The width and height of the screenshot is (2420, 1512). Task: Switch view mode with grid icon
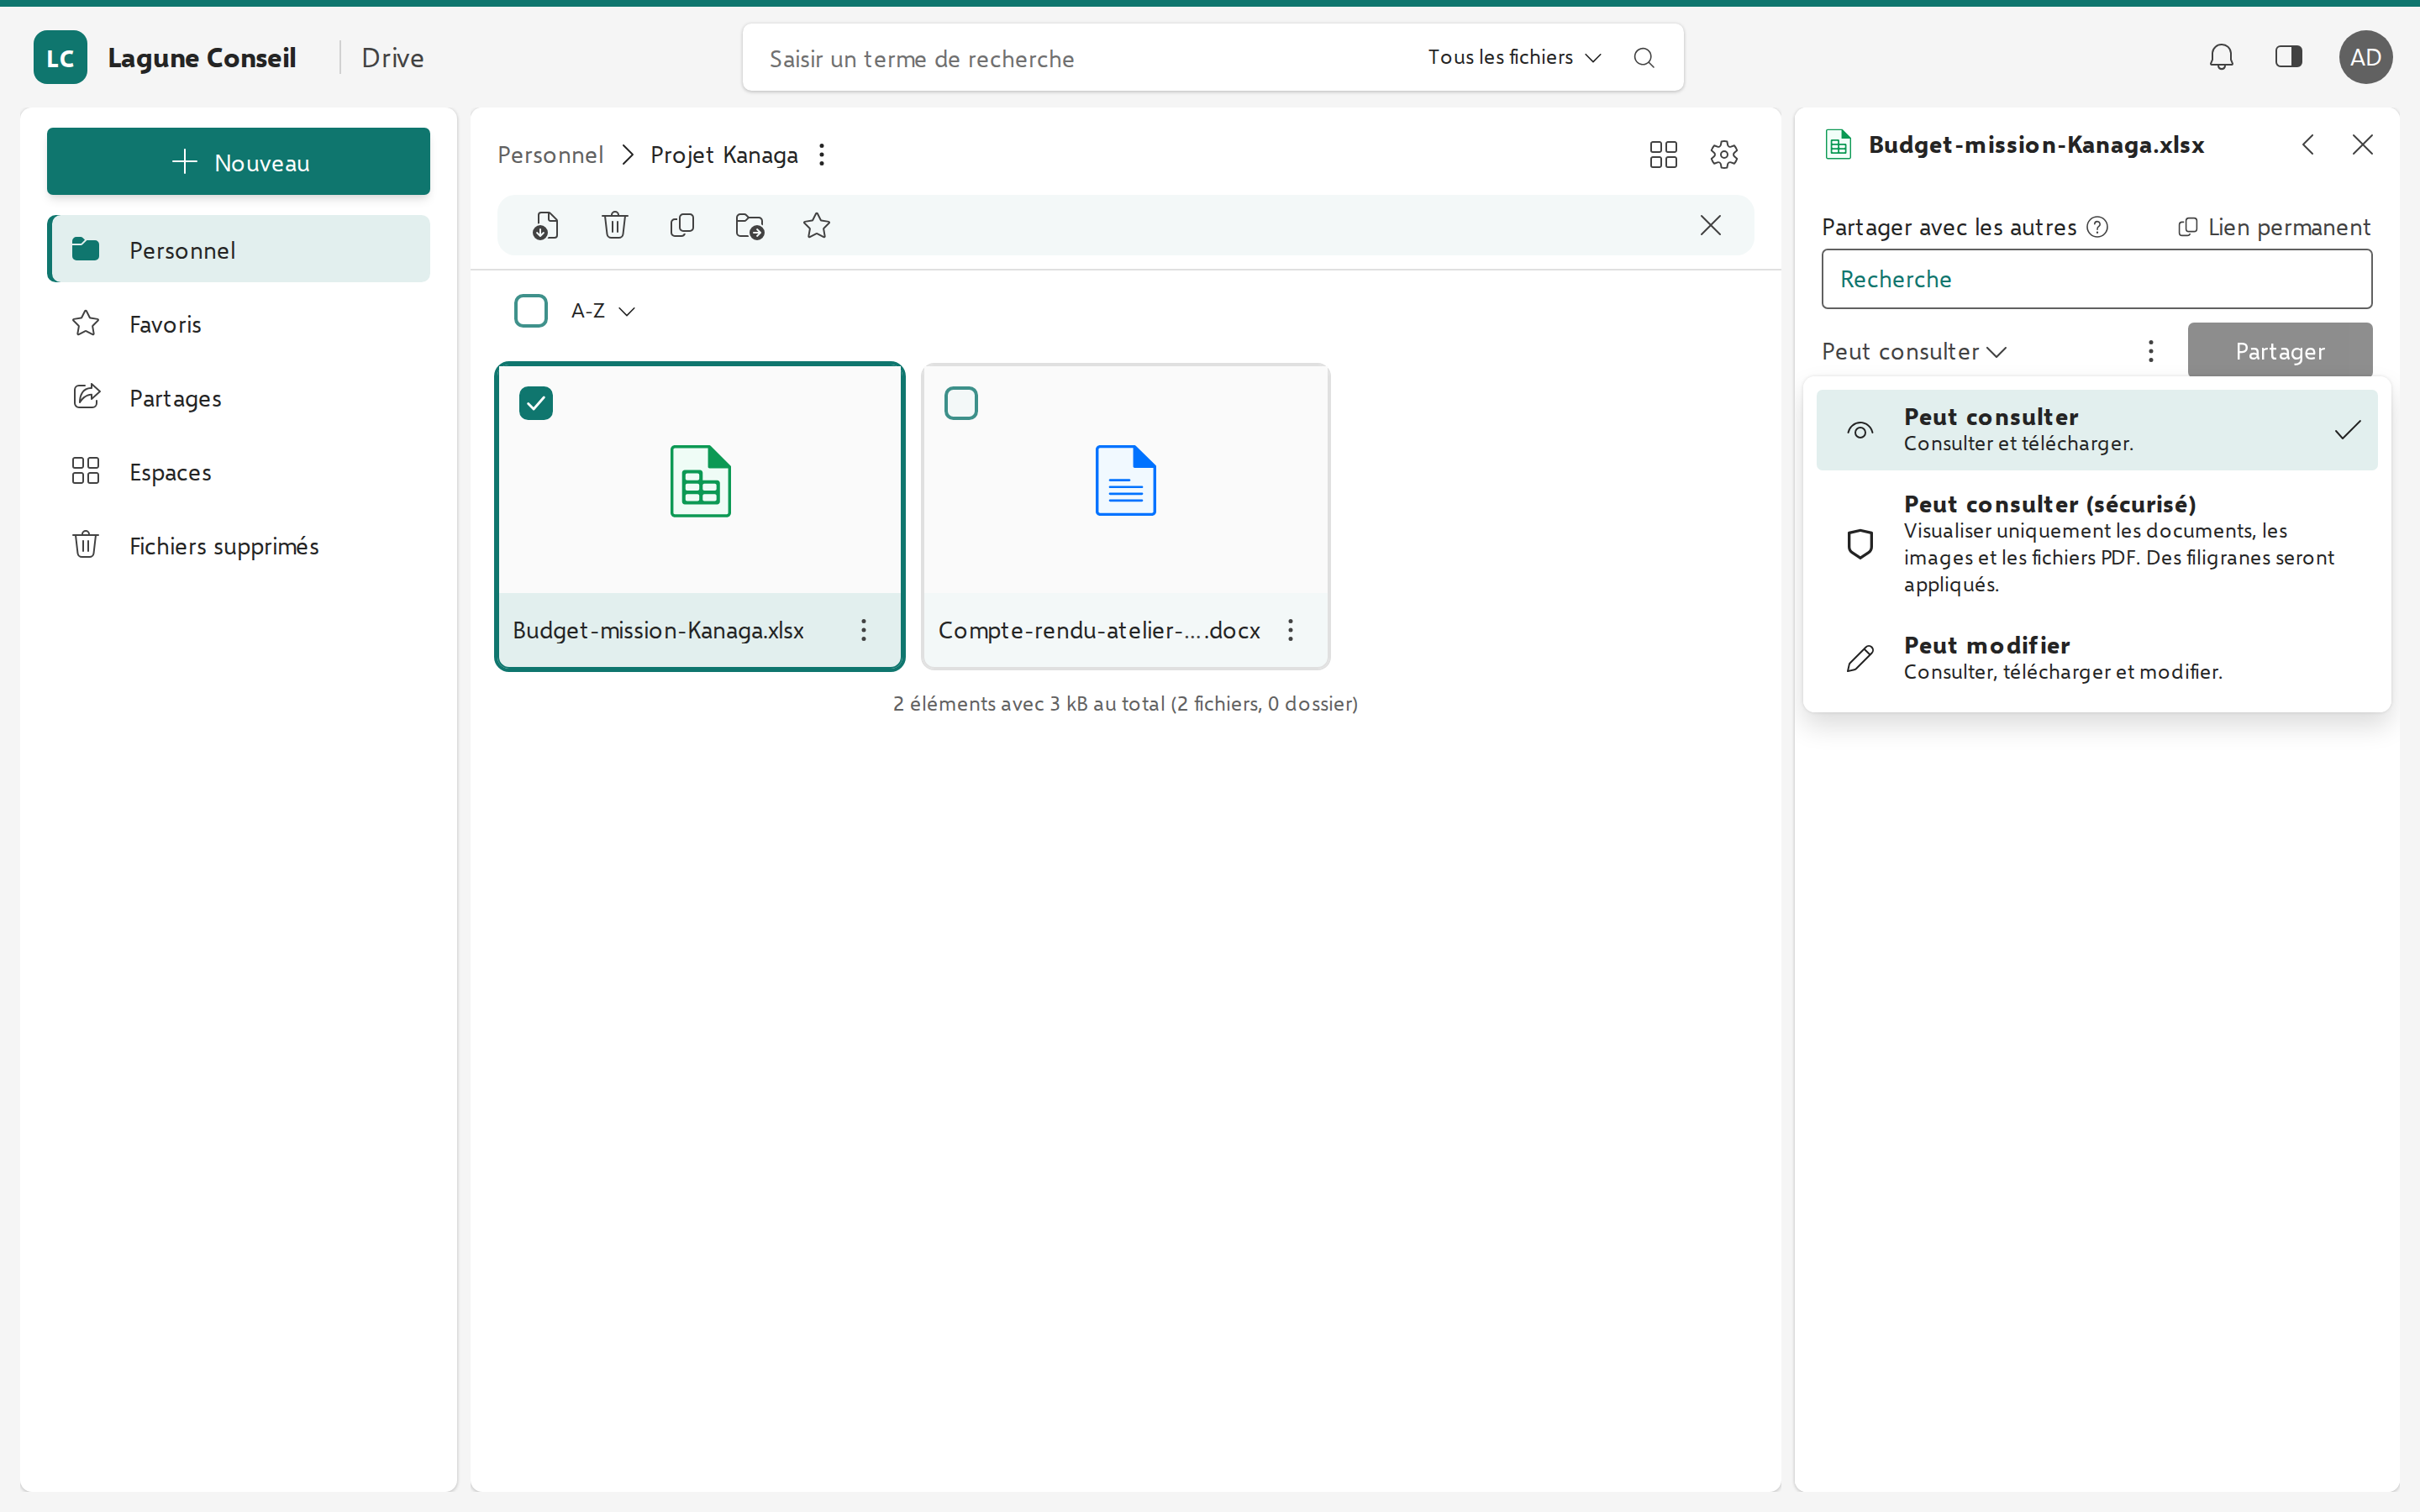click(x=1663, y=154)
